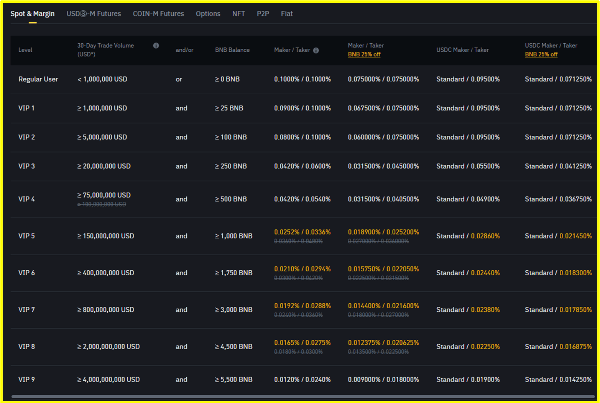Click the '≥ 250 BNB' balance cell
Viewport: 600px width, 403px height.
click(x=231, y=166)
